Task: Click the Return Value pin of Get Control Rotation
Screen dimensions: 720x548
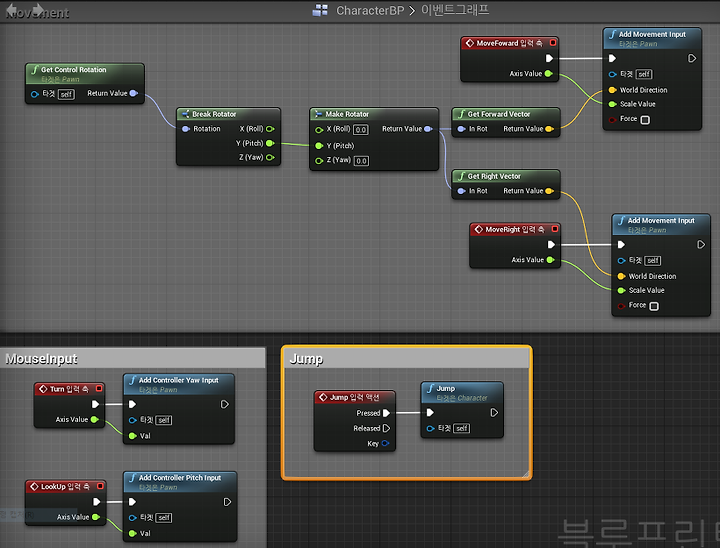Action: click(x=134, y=93)
